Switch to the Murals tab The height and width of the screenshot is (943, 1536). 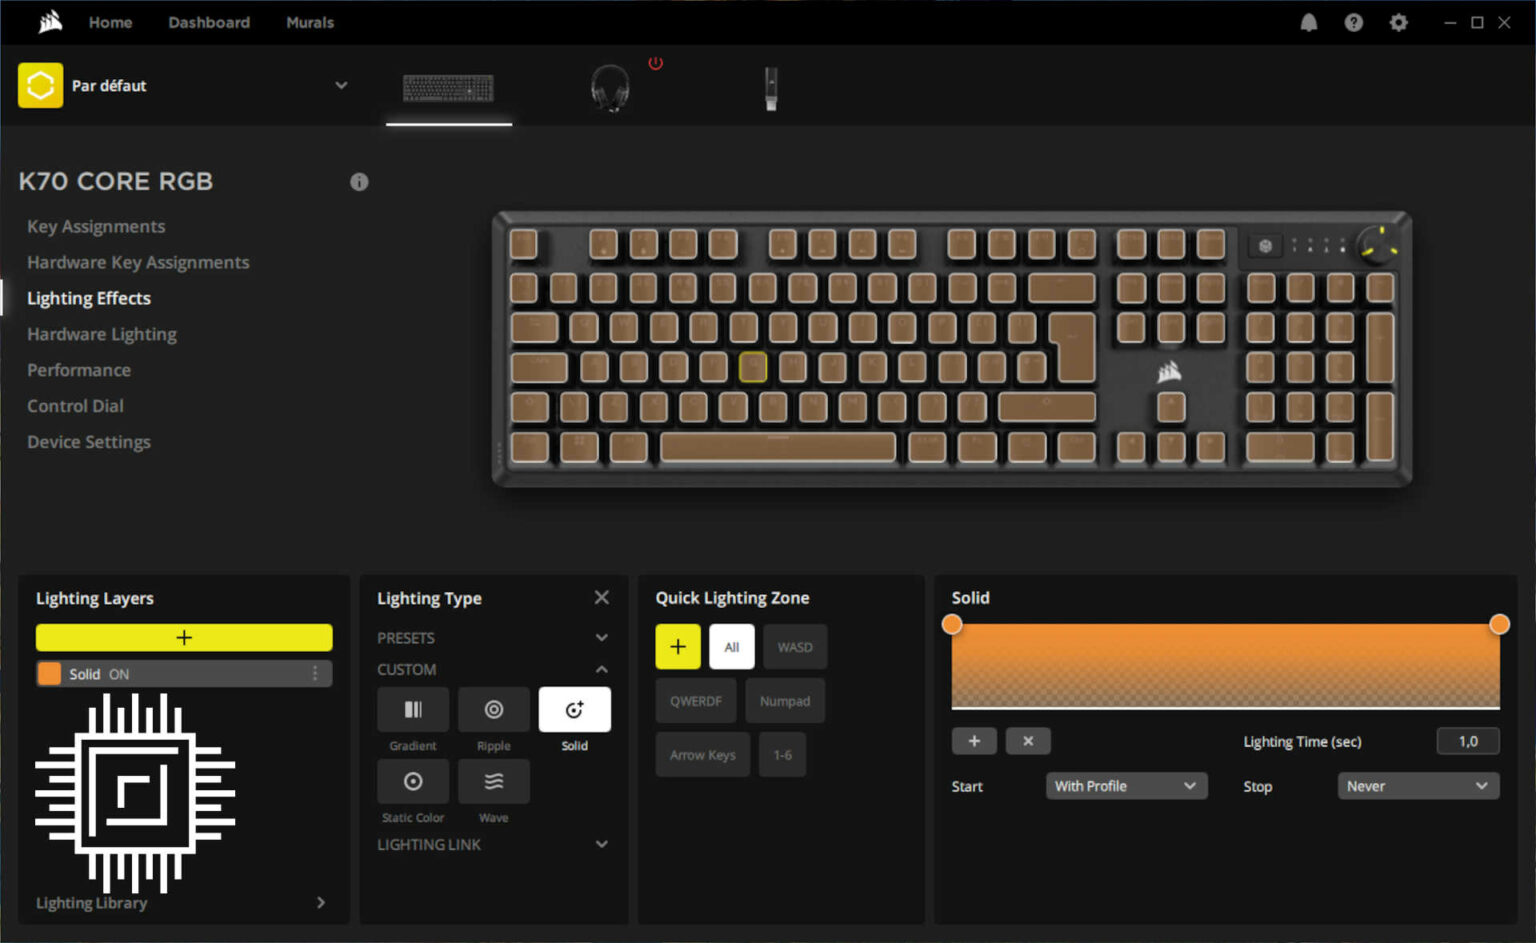[x=310, y=22]
